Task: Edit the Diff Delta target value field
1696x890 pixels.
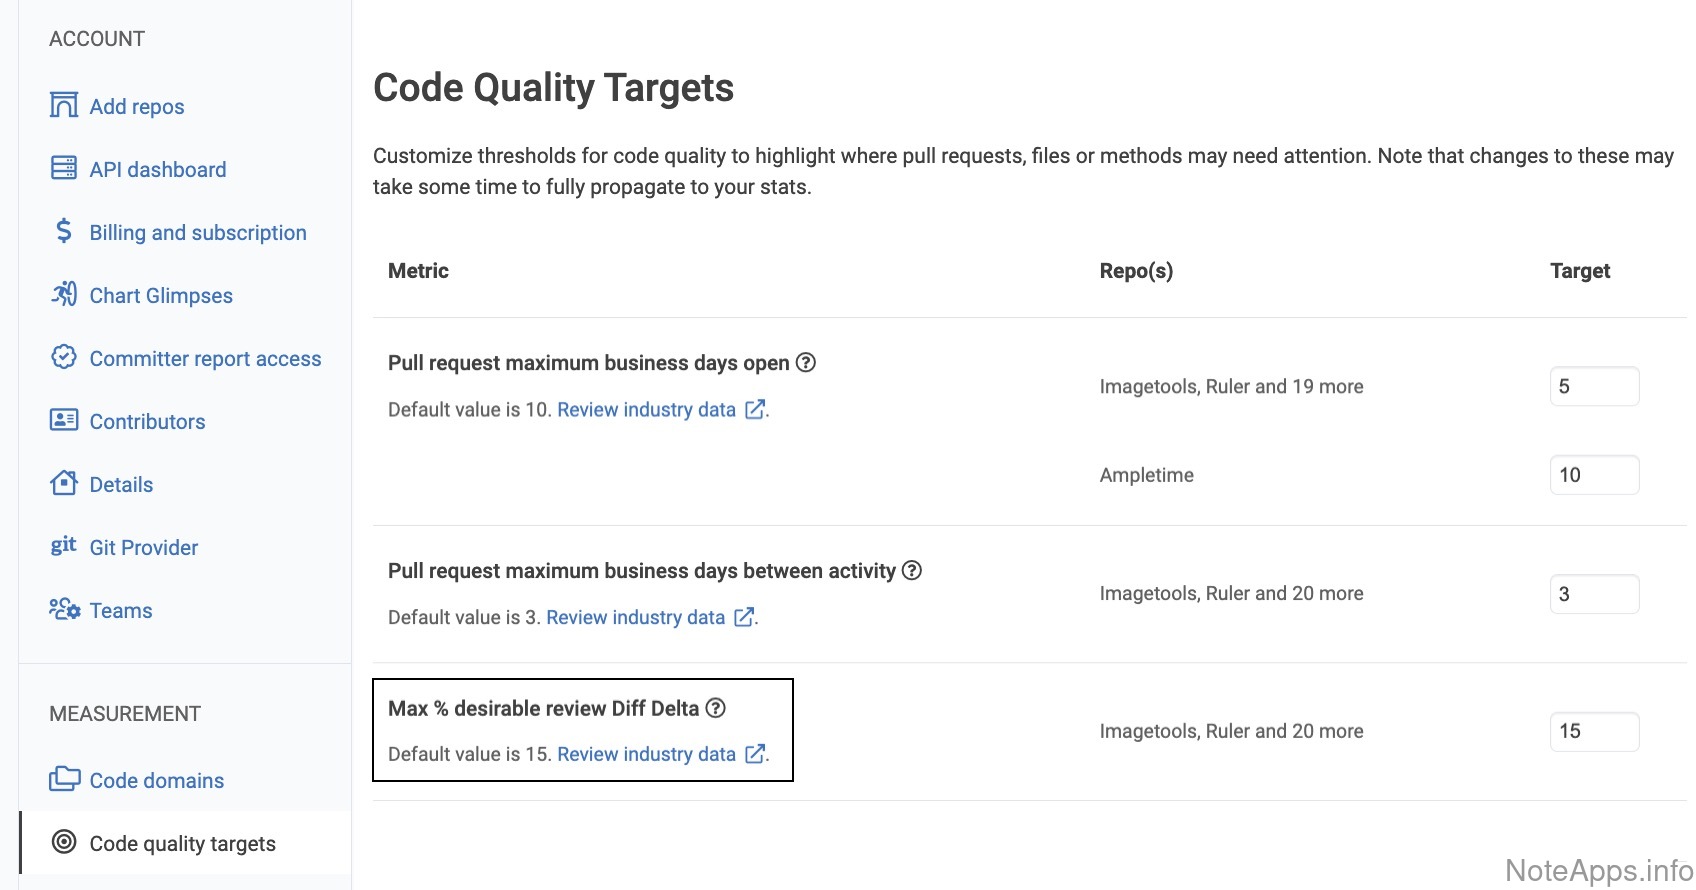Action: 1593,731
